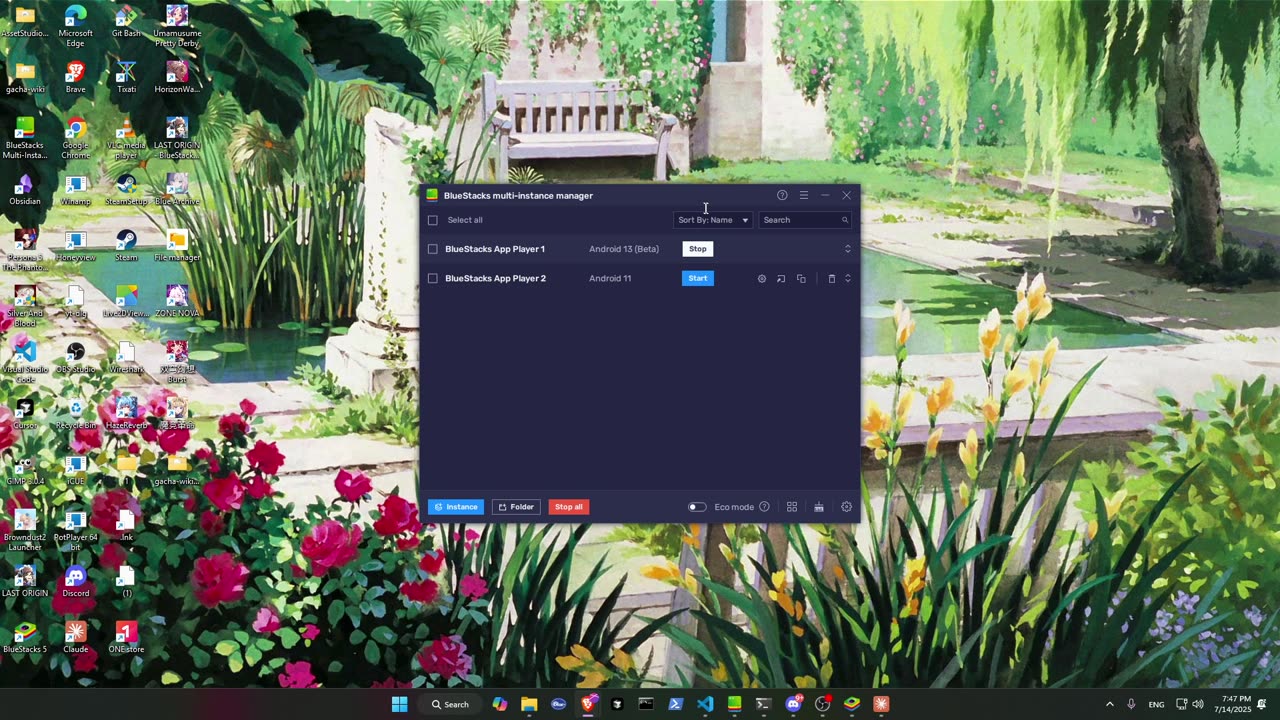Open Steam desktop shortcut
The height and width of the screenshot is (720, 1280).
coord(126,245)
